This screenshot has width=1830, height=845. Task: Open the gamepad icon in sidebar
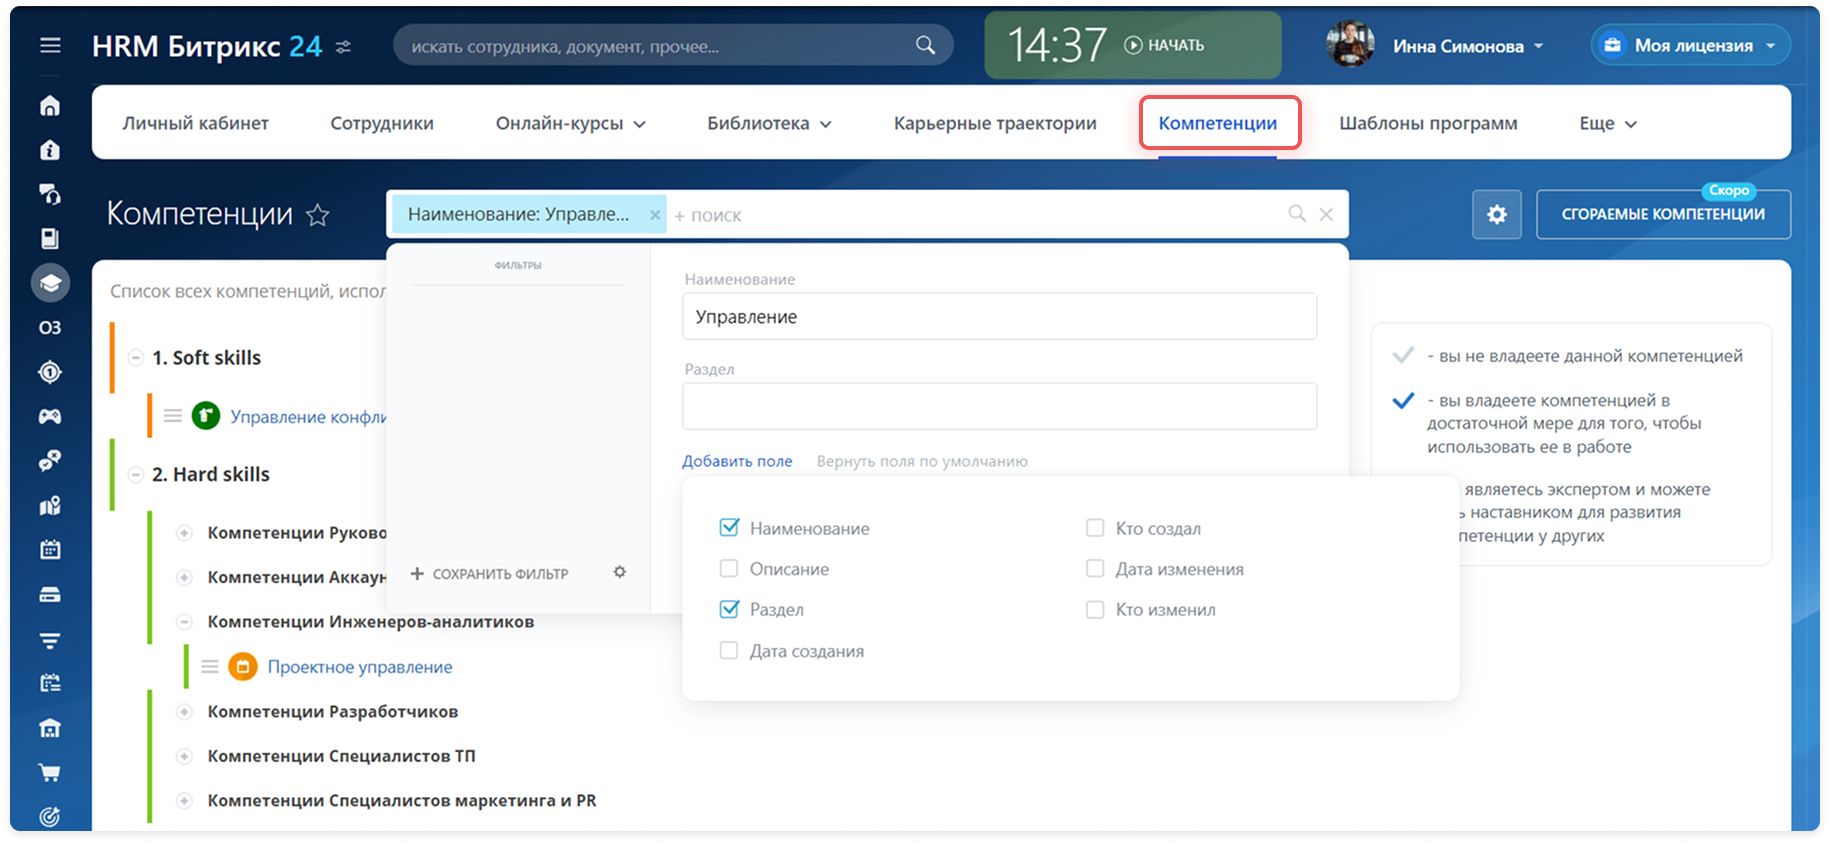(x=50, y=416)
